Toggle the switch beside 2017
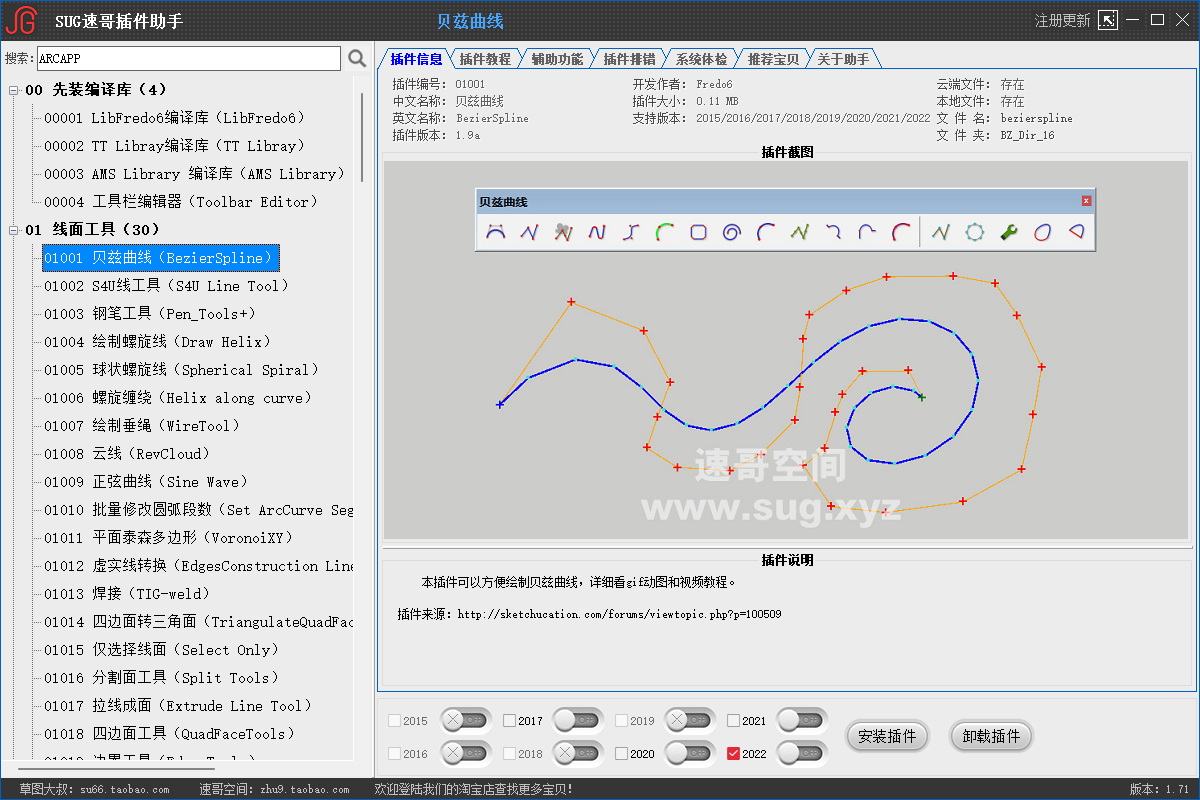 pyautogui.click(x=578, y=720)
